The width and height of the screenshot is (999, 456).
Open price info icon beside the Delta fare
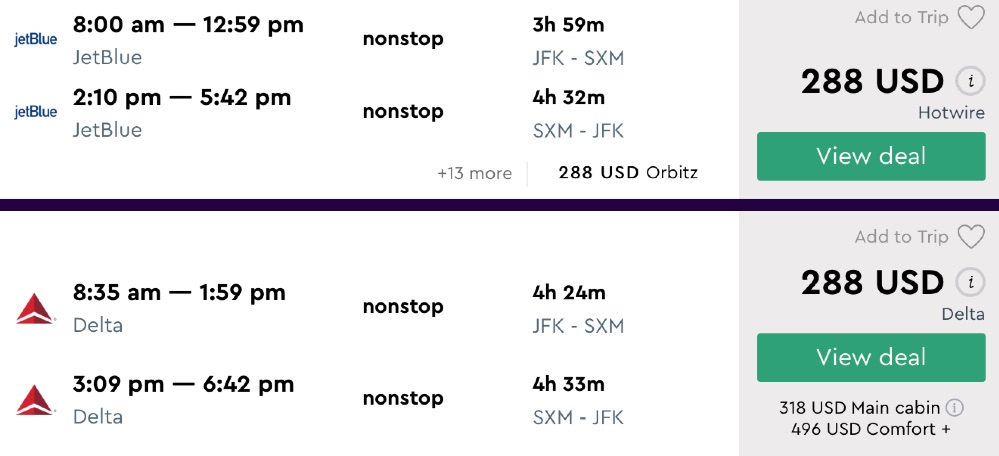pos(967,282)
